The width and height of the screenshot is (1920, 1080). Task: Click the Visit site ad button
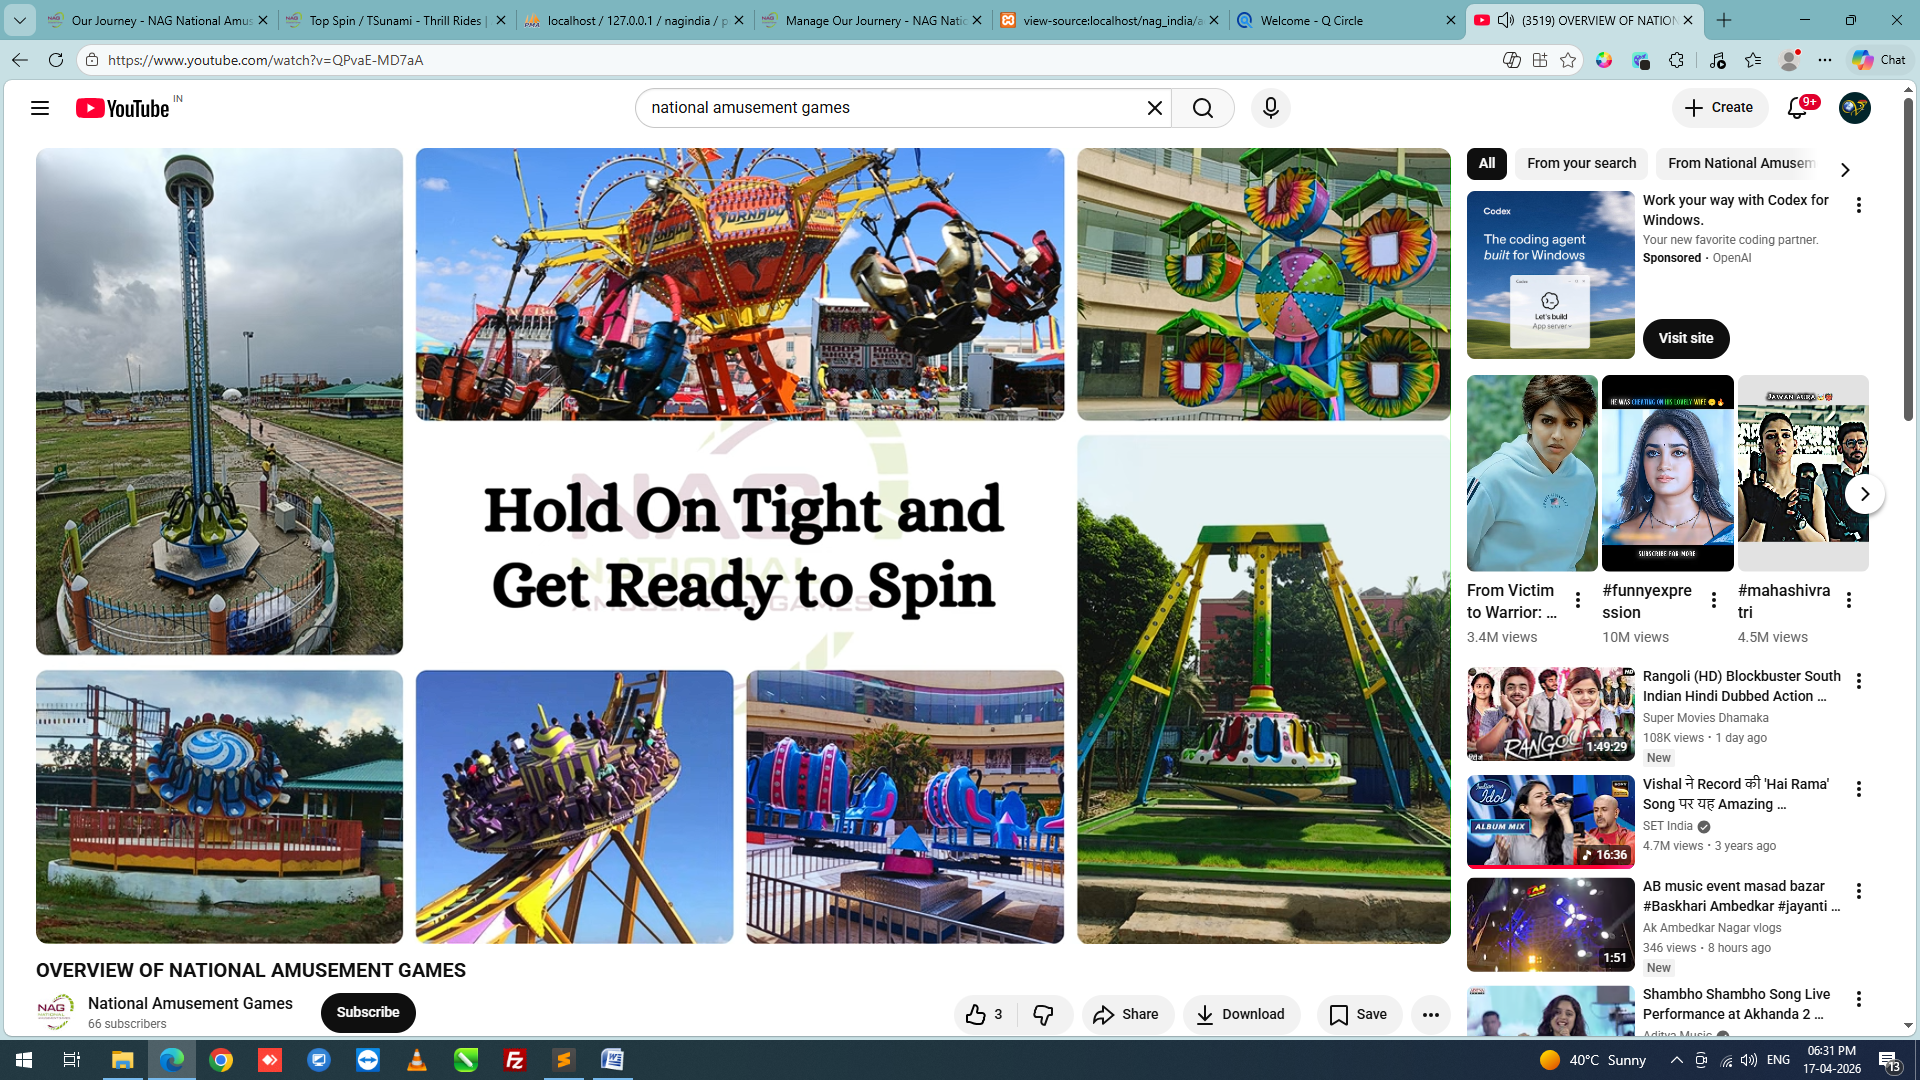coord(1686,338)
